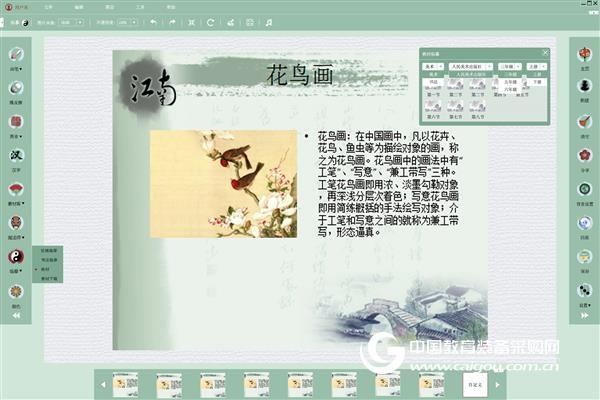The width and height of the screenshot is (600, 400).
Task: Open the last menu in the menu bar
Action: [171, 7]
